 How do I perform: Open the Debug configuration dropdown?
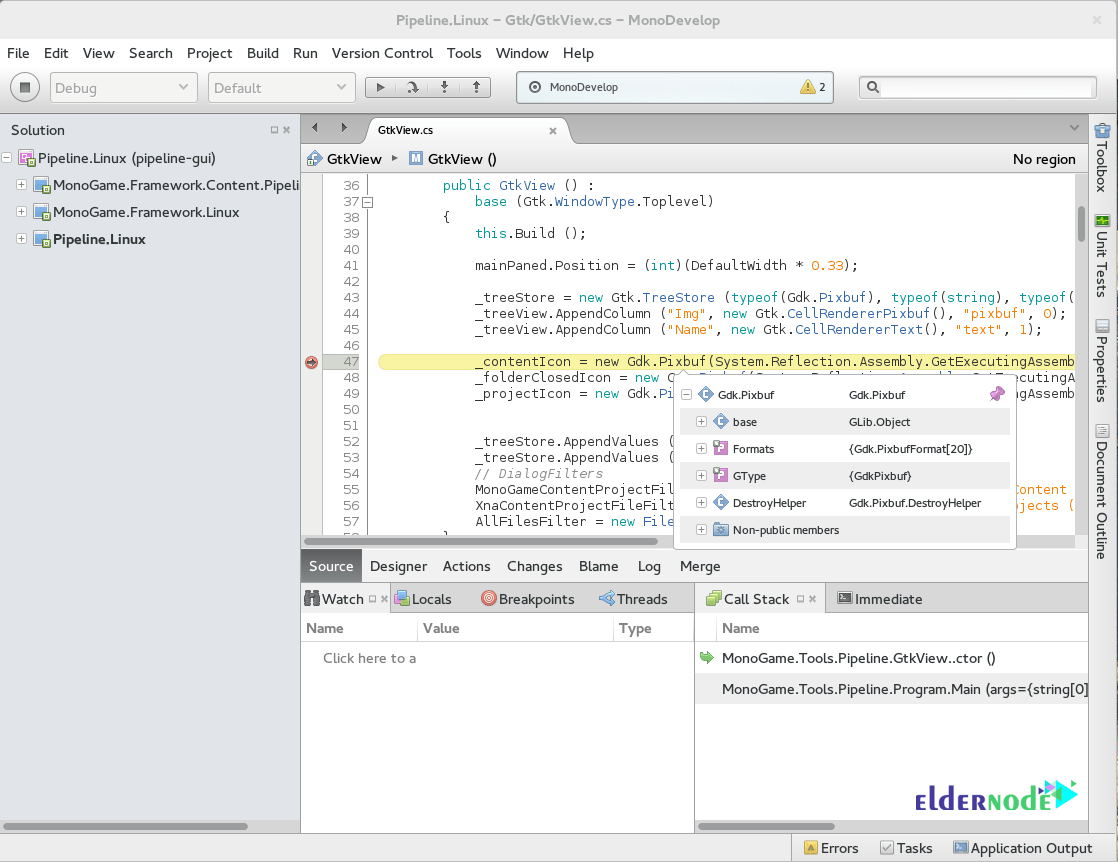(x=123, y=87)
